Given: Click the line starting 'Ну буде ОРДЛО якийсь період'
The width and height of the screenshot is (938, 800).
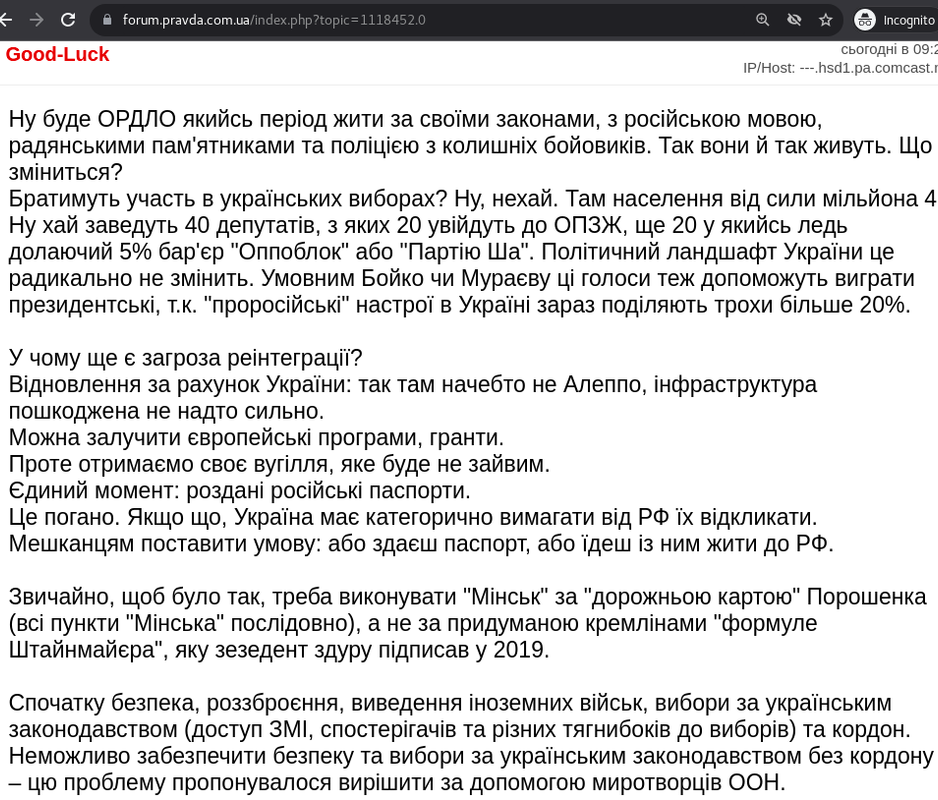Looking at the screenshot, I should tap(415, 120).
